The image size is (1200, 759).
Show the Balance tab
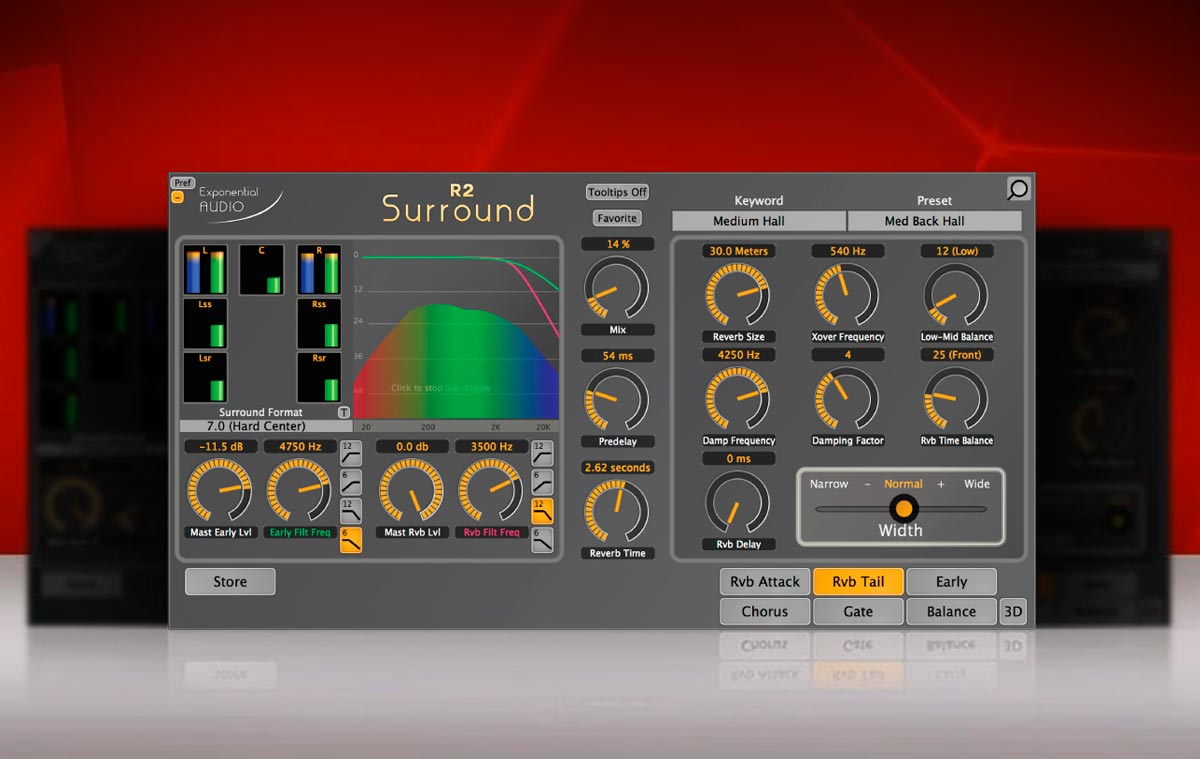point(951,612)
